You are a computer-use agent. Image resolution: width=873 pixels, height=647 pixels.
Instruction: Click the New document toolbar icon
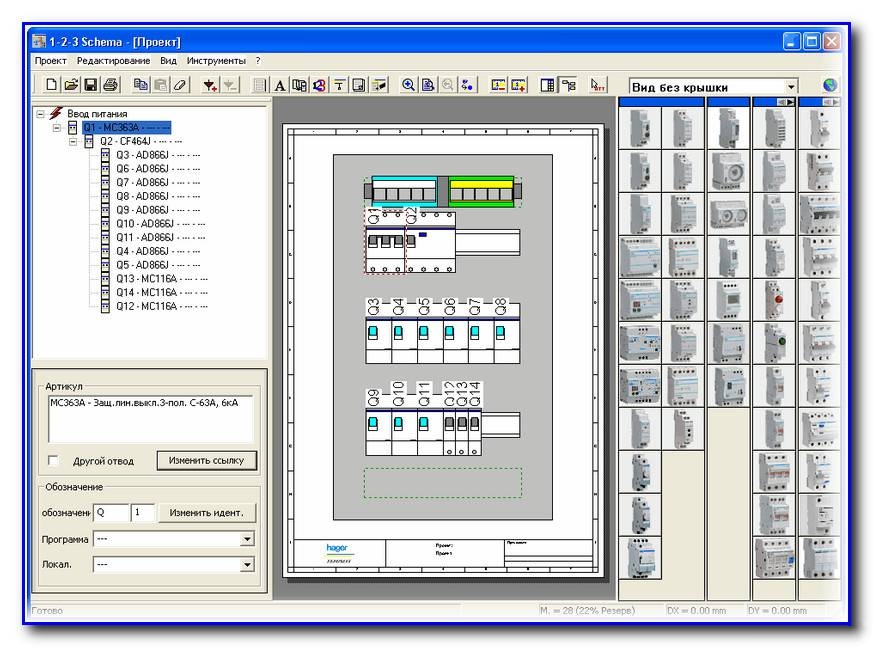pos(52,86)
